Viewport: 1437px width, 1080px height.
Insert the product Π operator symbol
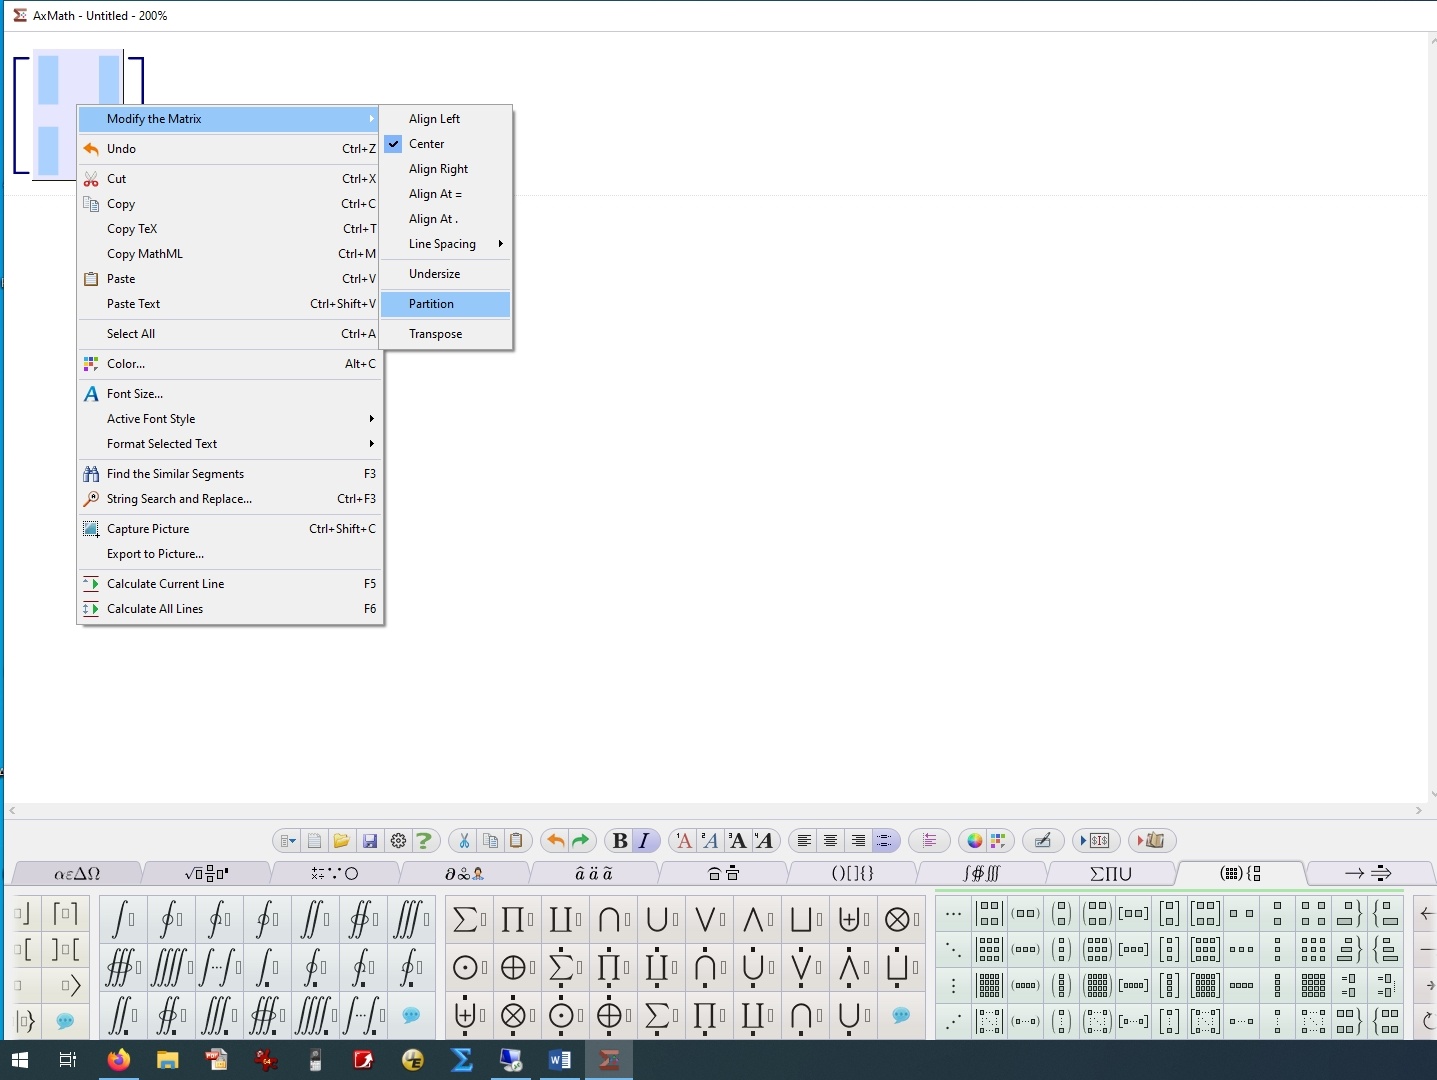(512, 918)
